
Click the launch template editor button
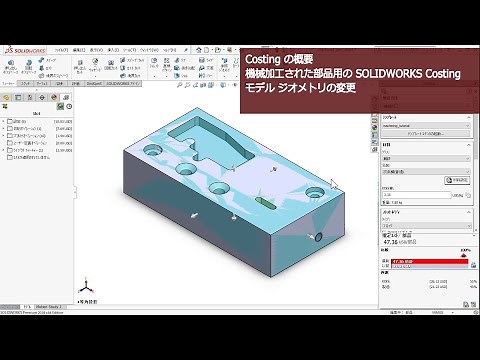426,134
